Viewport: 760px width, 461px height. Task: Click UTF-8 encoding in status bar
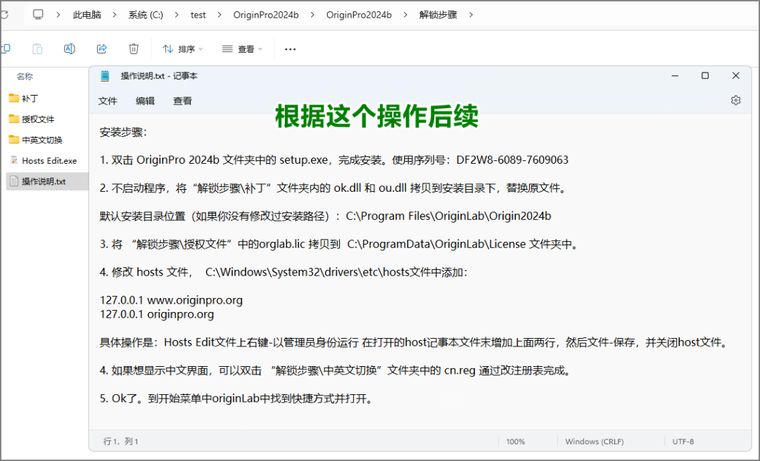pyautogui.click(x=683, y=442)
